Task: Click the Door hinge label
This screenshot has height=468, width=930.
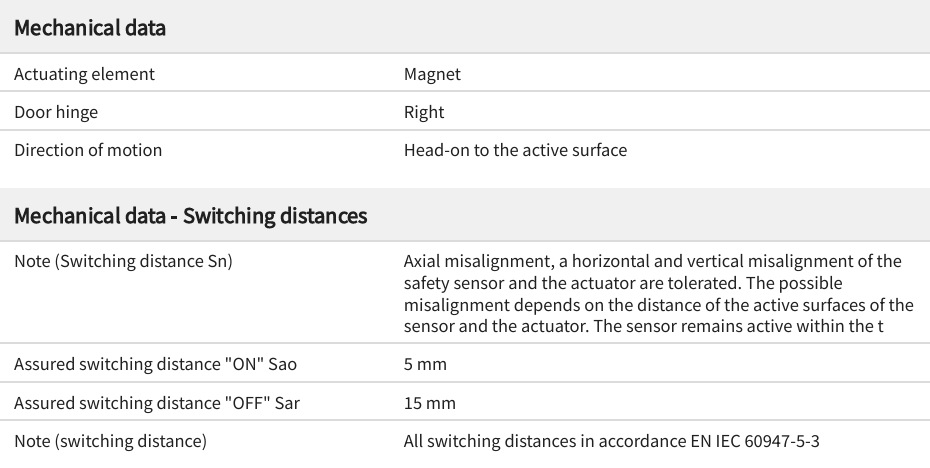Action: 56,112
